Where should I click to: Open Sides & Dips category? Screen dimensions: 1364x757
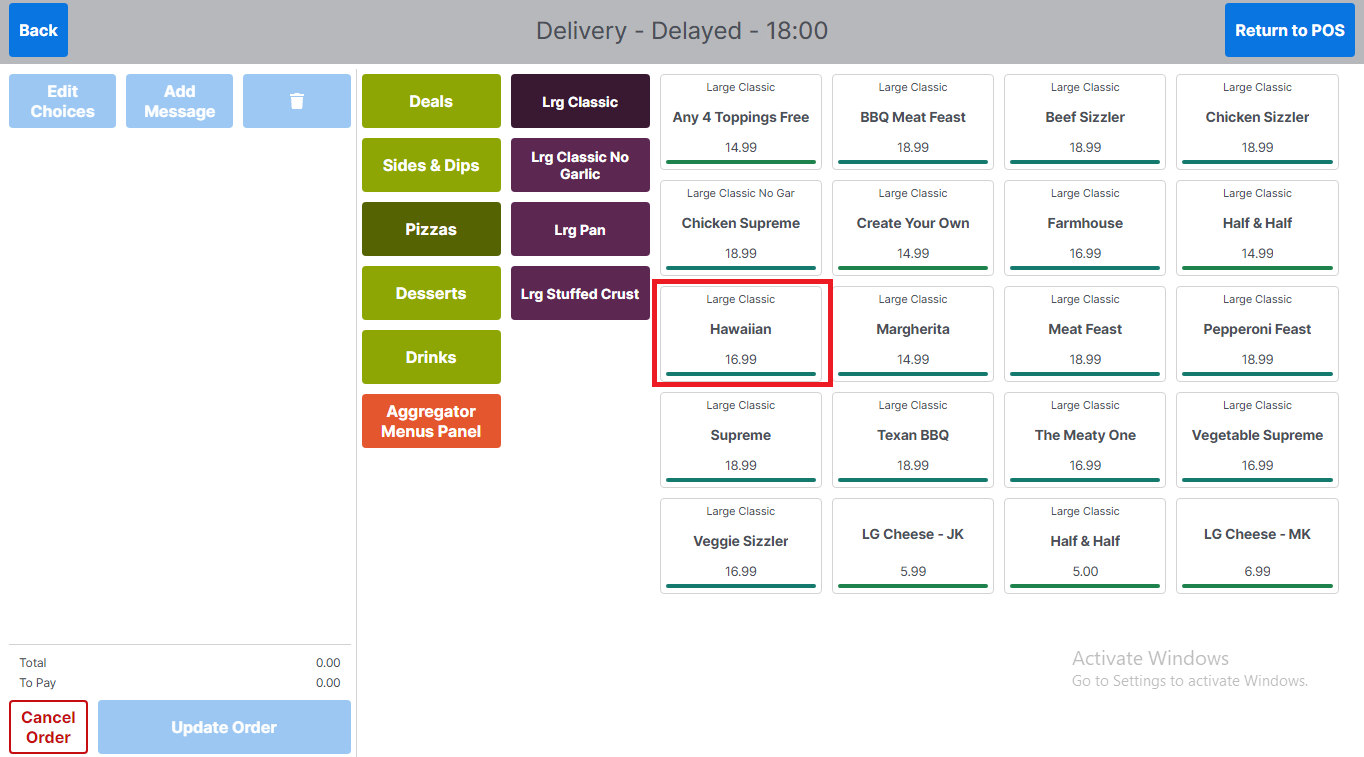click(x=431, y=165)
